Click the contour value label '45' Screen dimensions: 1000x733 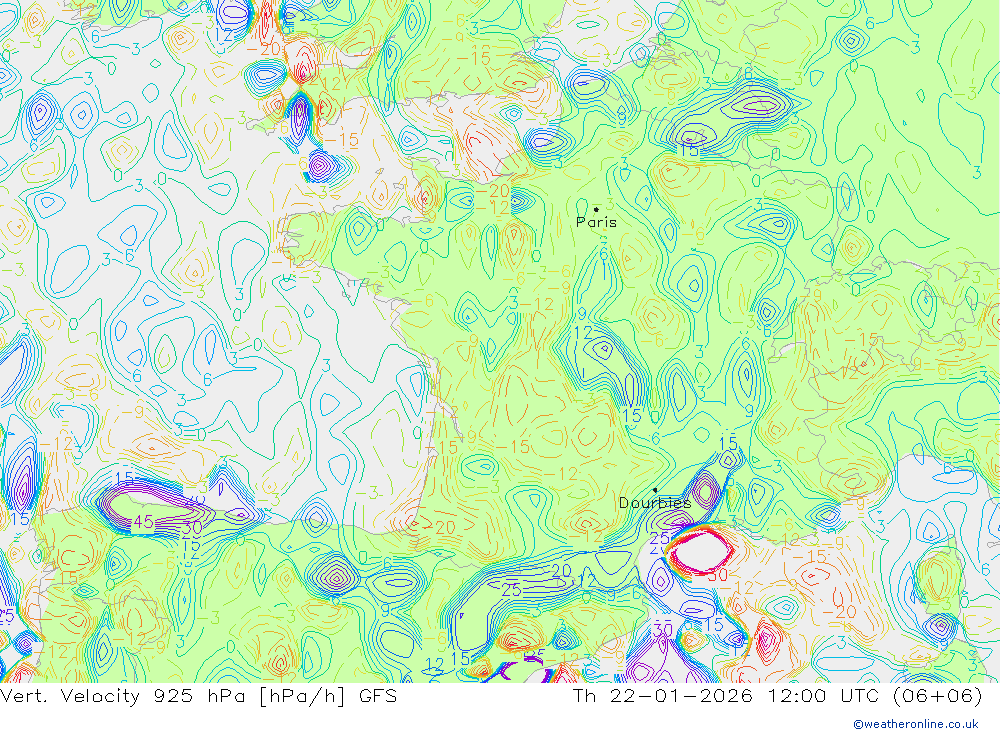143,522
